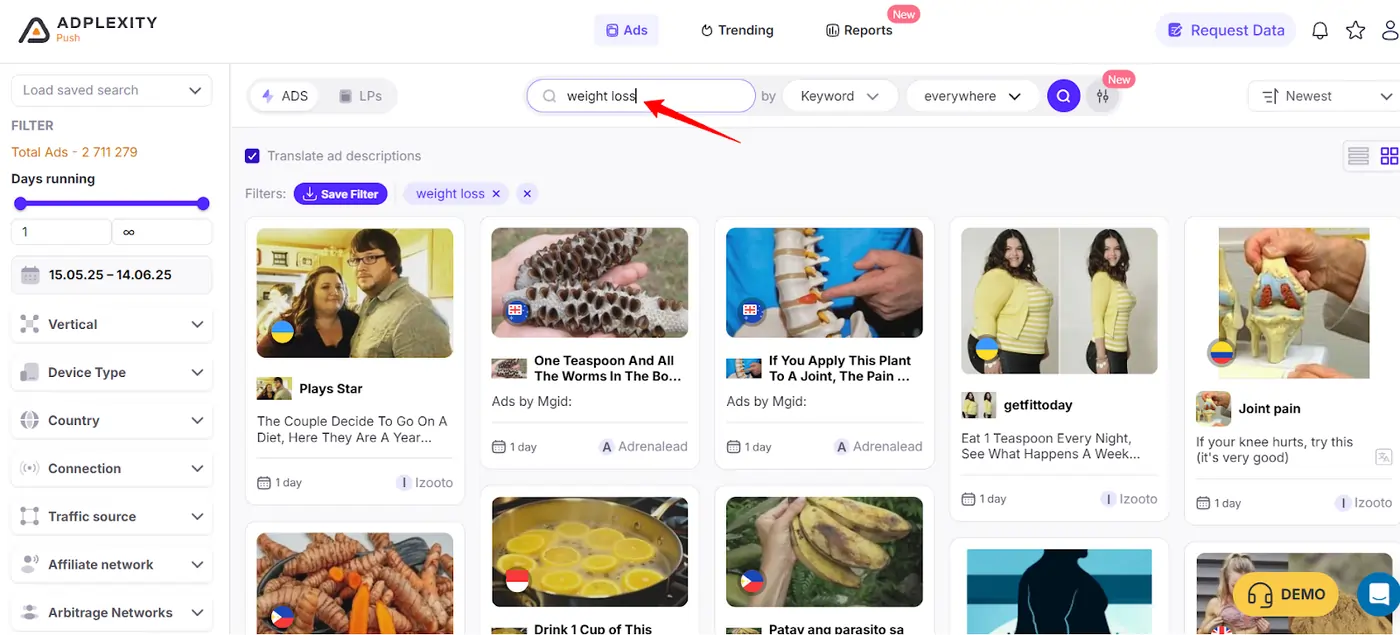Open the spine model ad thumbnail
This screenshot has width=1400, height=635.
tap(824, 282)
